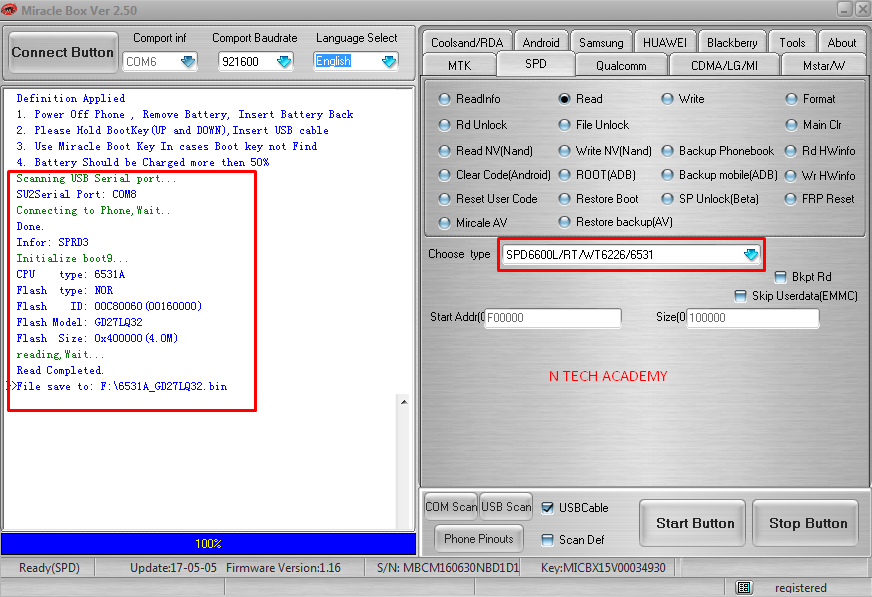Select the SPD tab

536,64
